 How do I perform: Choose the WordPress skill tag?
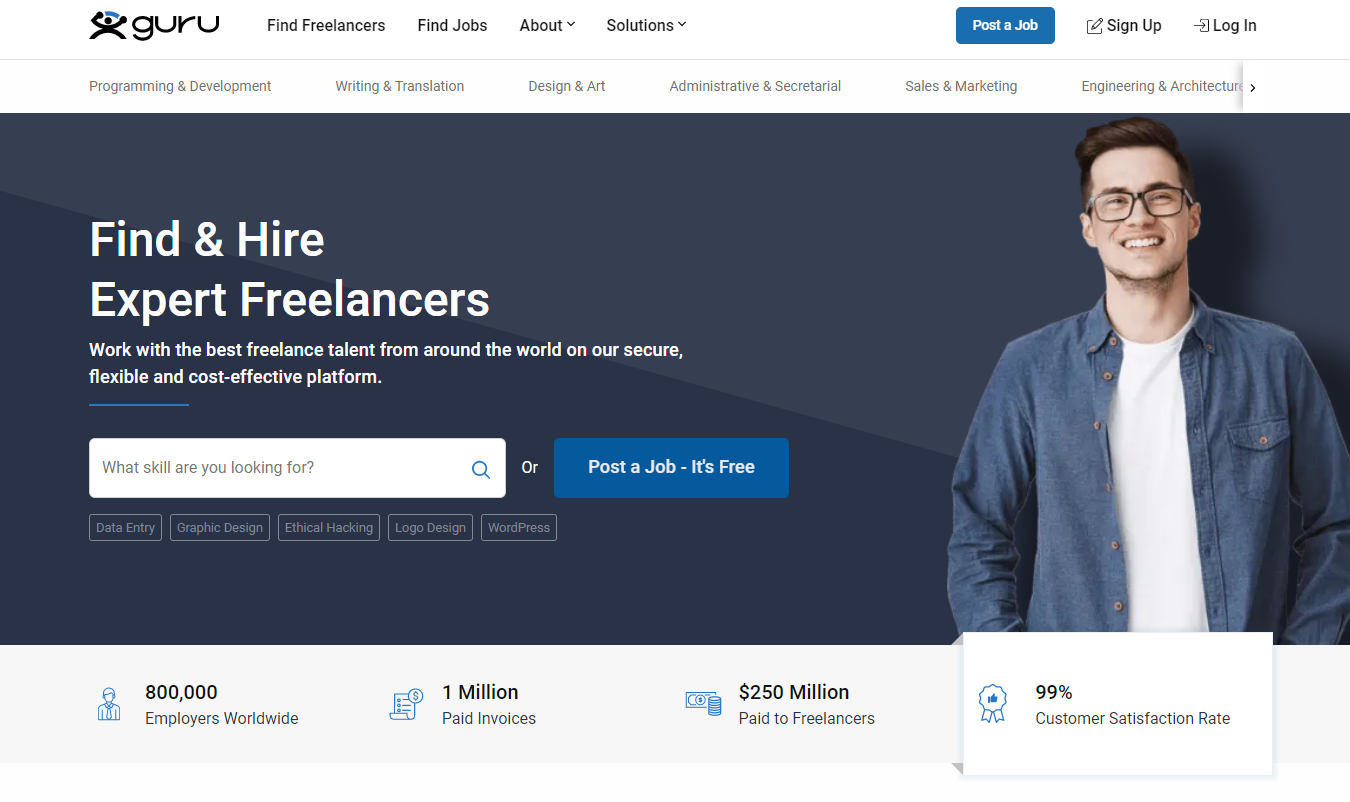(x=519, y=528)
